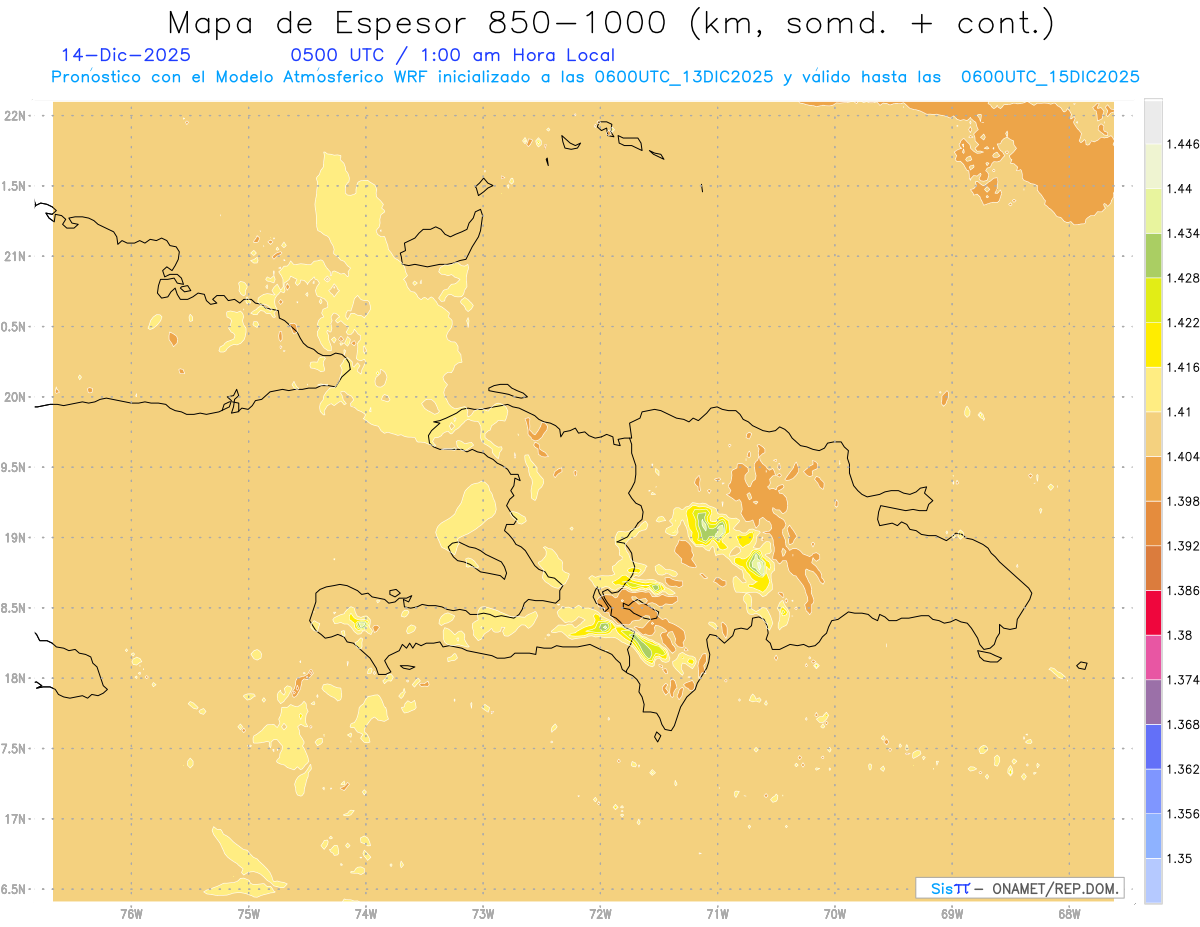Click the 68W longitude axis label
The height and width of the screenshot is (927, 1200).
[x=1069, y=913]
